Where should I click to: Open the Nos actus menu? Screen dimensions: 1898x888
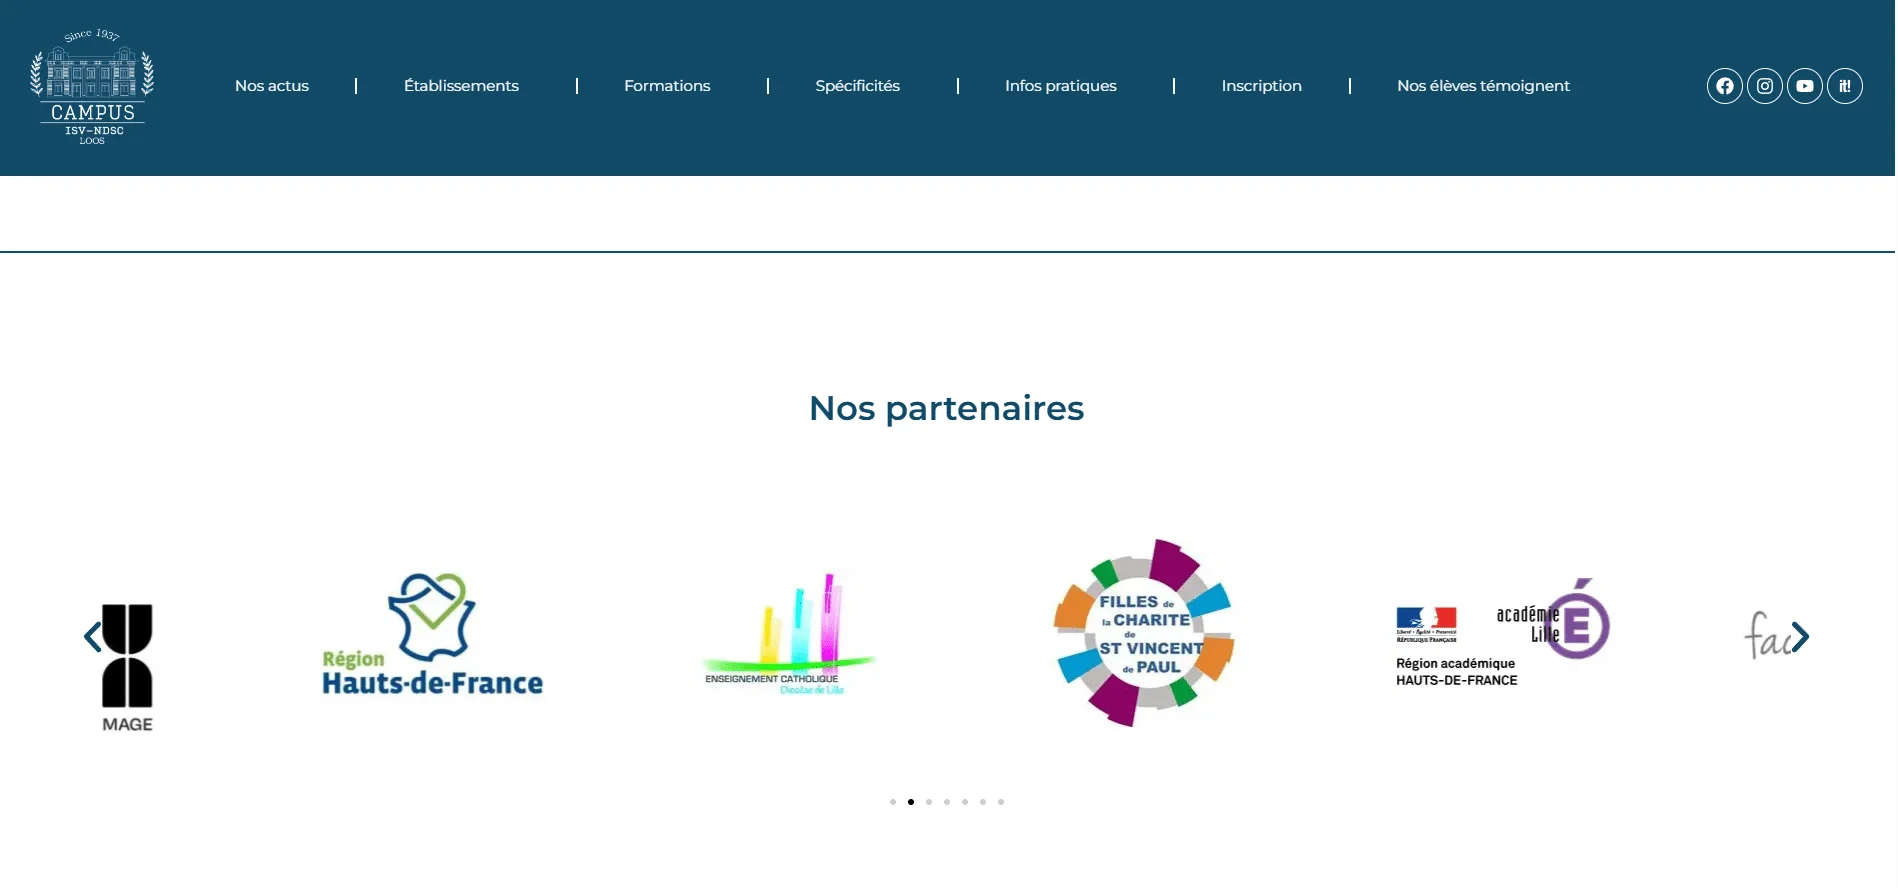[272, 86]
